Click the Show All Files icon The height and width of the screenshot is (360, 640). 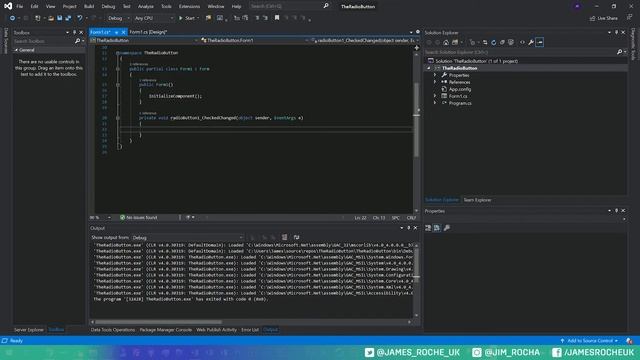coord(511,42)
